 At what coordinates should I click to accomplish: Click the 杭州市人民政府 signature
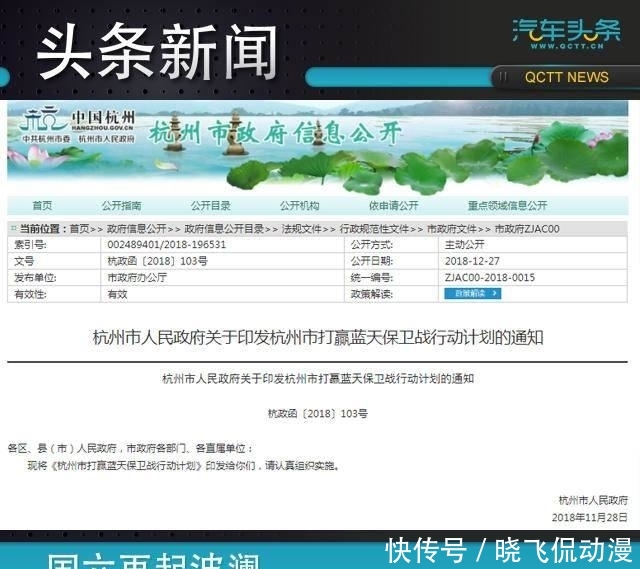(x=593, y=500)
